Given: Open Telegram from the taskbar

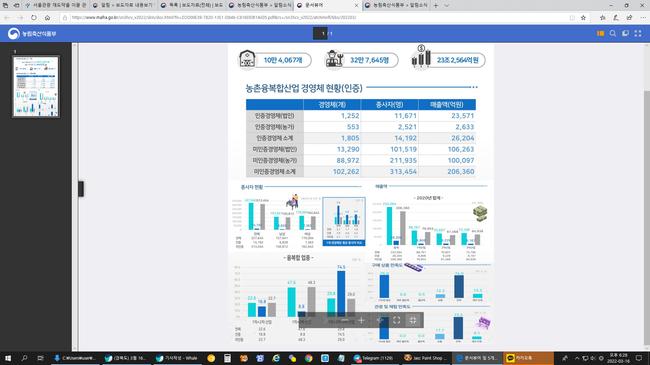Looking at the screenshot, I should 373,358.
